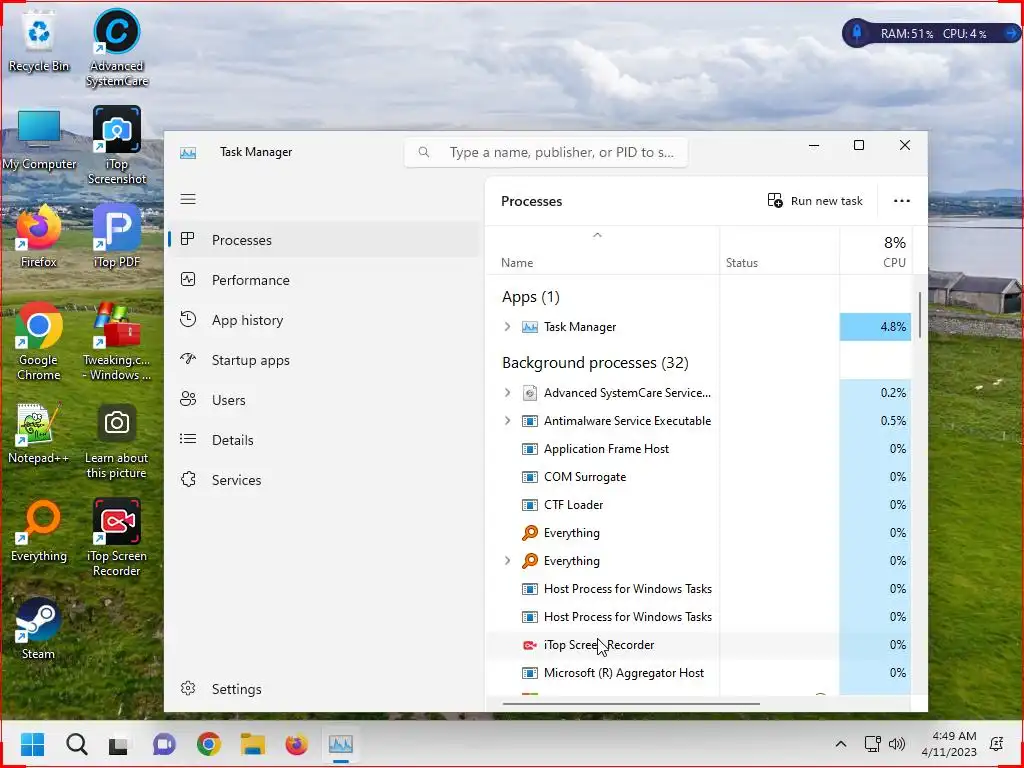This screenshot has width=1024, height=768.
Task: Click the RAM/CPU performance monitor widget
Action: pyautogui.click(x=931, y=33)
